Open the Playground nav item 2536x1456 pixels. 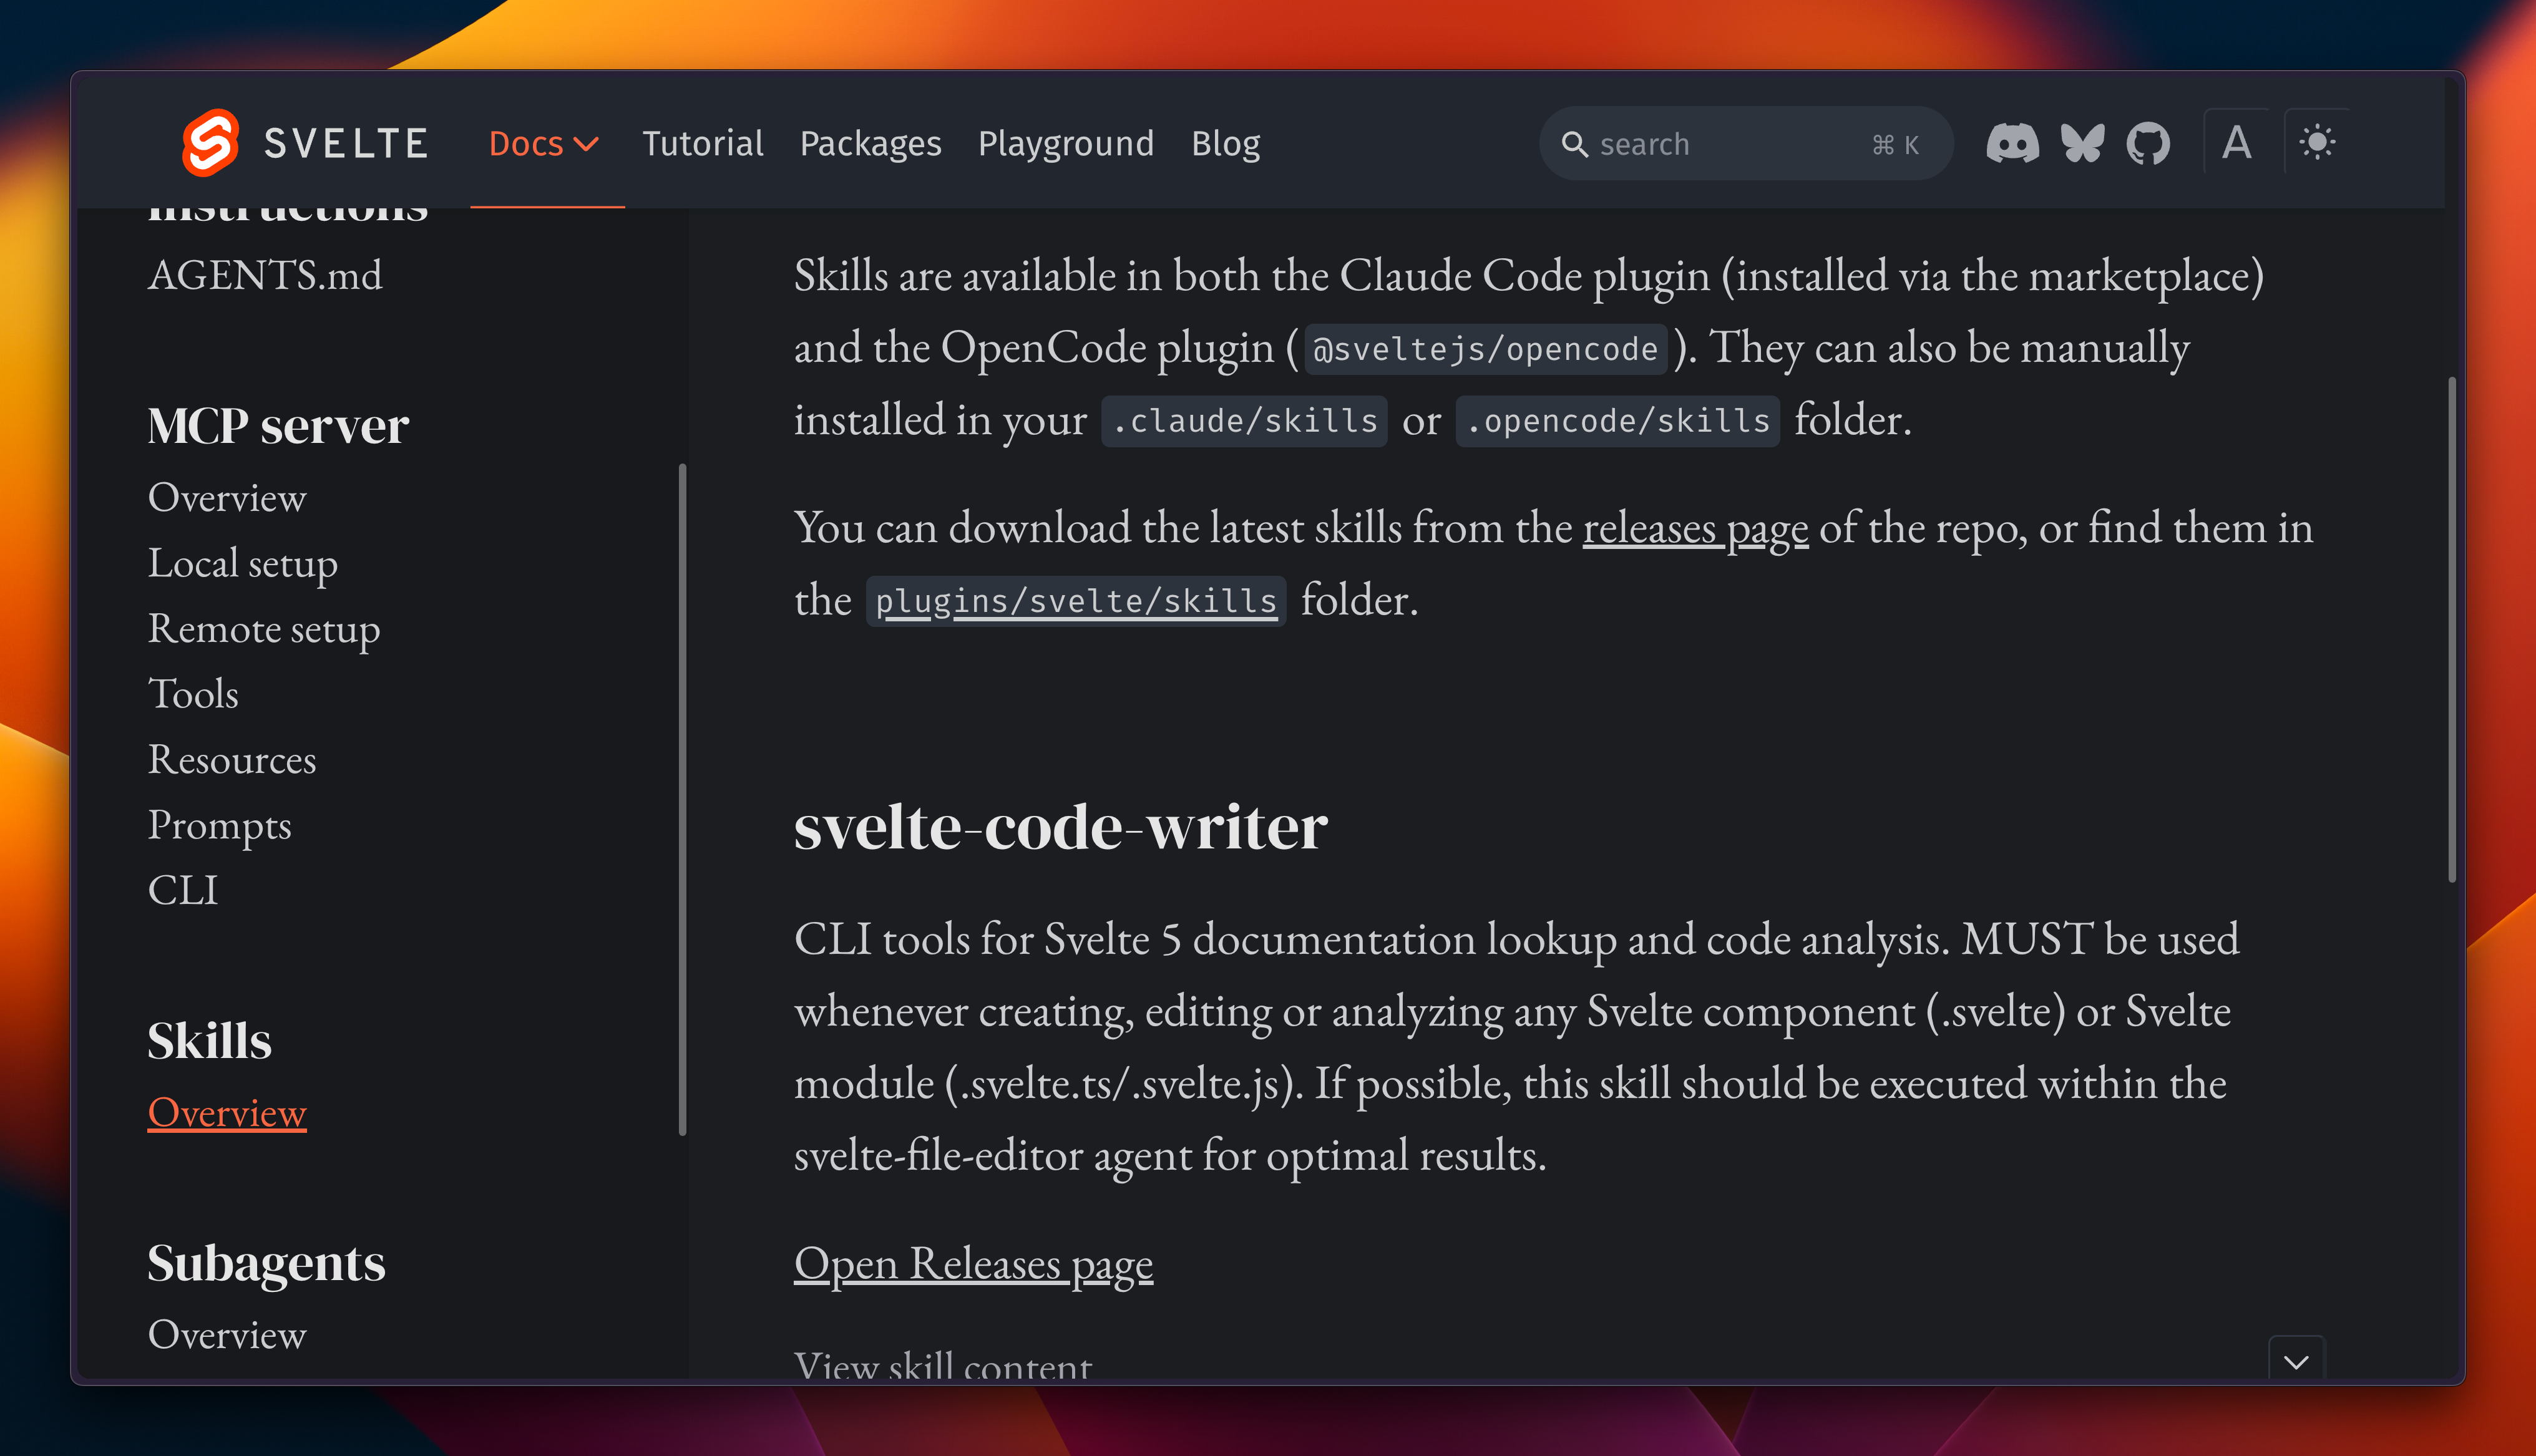[1065, 143]
